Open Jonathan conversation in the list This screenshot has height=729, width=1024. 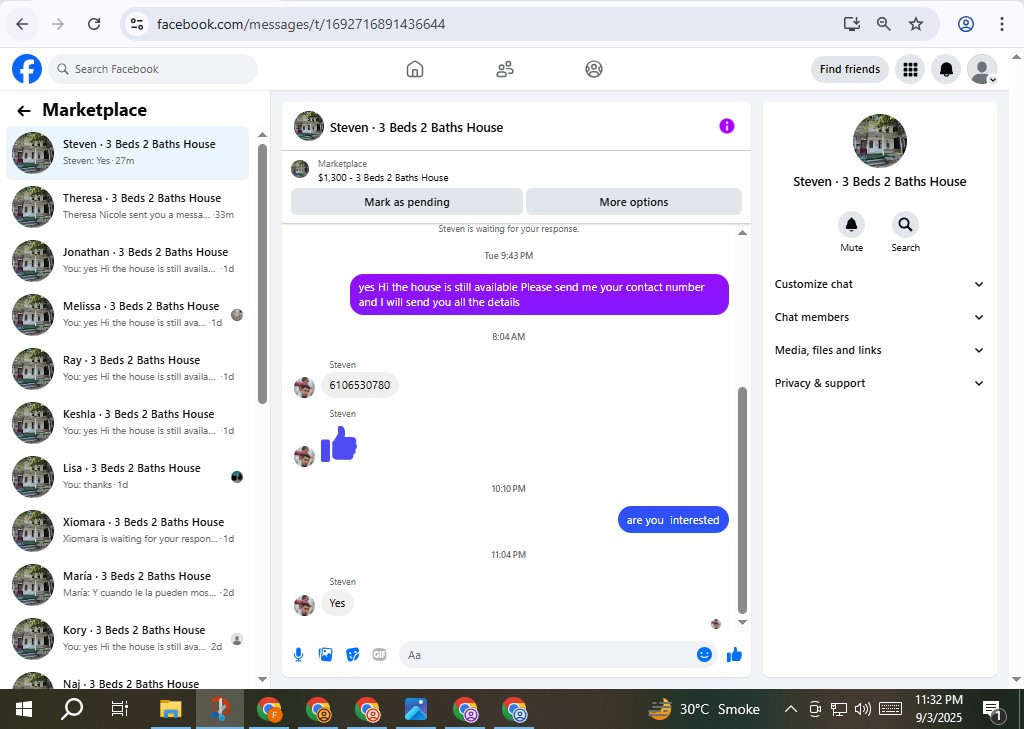click(x=127, y=261)
